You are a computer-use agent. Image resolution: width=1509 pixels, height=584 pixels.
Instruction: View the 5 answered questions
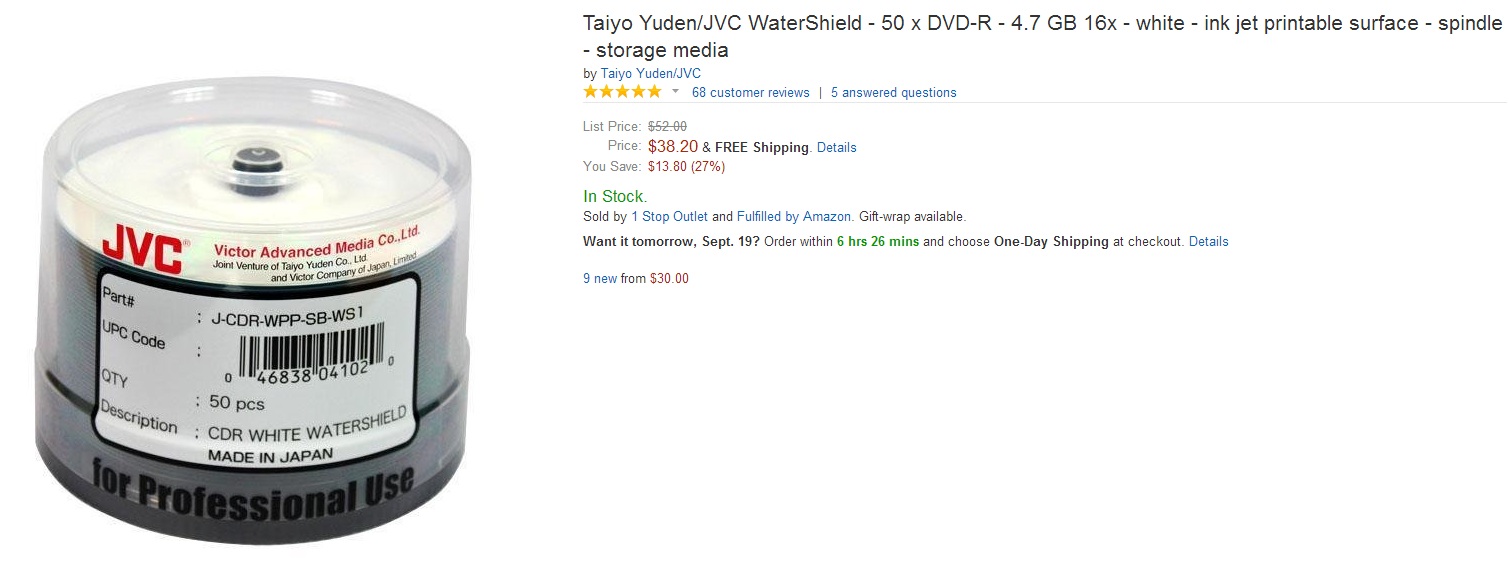893,93
